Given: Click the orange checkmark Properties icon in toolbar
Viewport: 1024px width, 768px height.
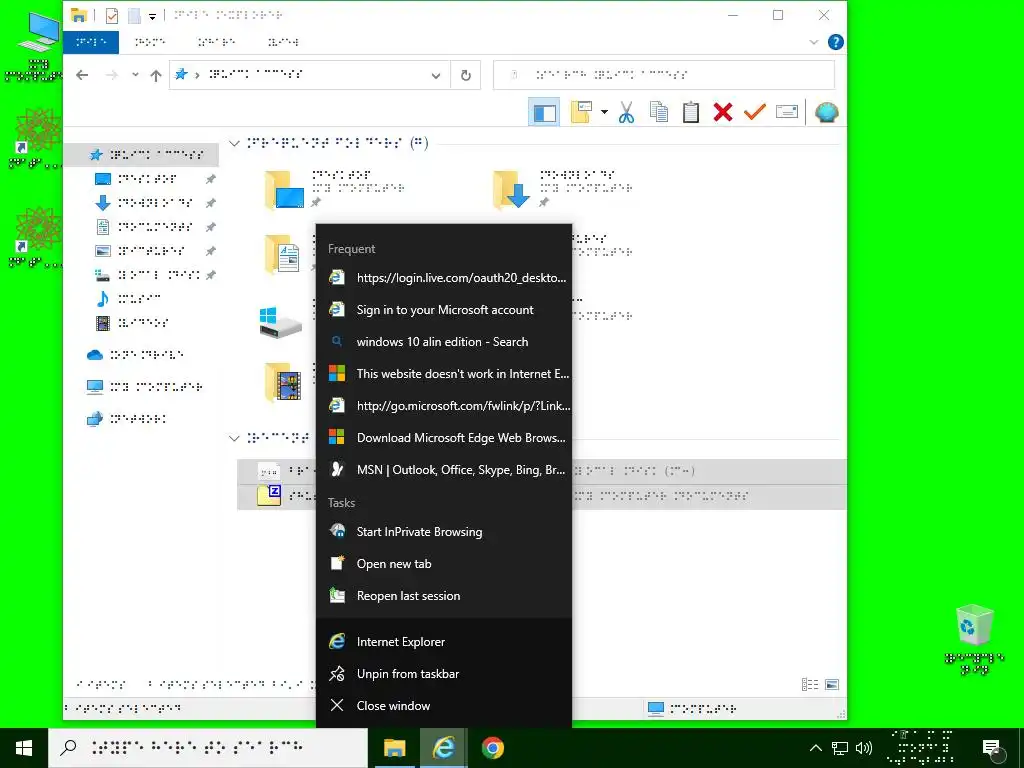Looking at the screenshot, I should click(754, 112).
